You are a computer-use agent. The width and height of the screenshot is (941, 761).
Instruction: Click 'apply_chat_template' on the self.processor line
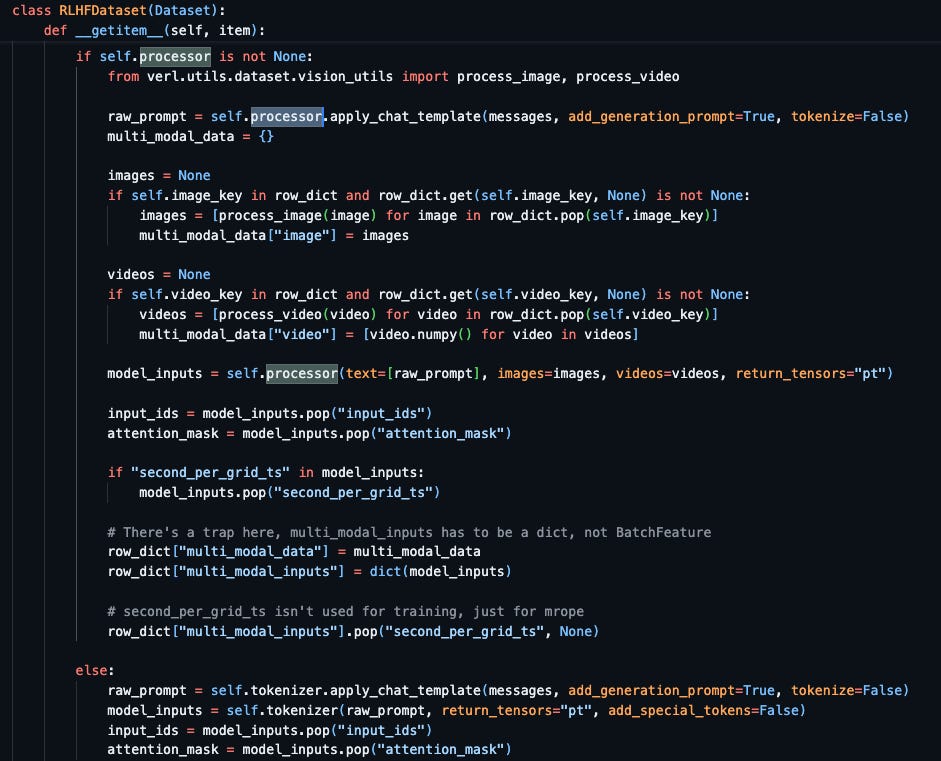(405, 116)
